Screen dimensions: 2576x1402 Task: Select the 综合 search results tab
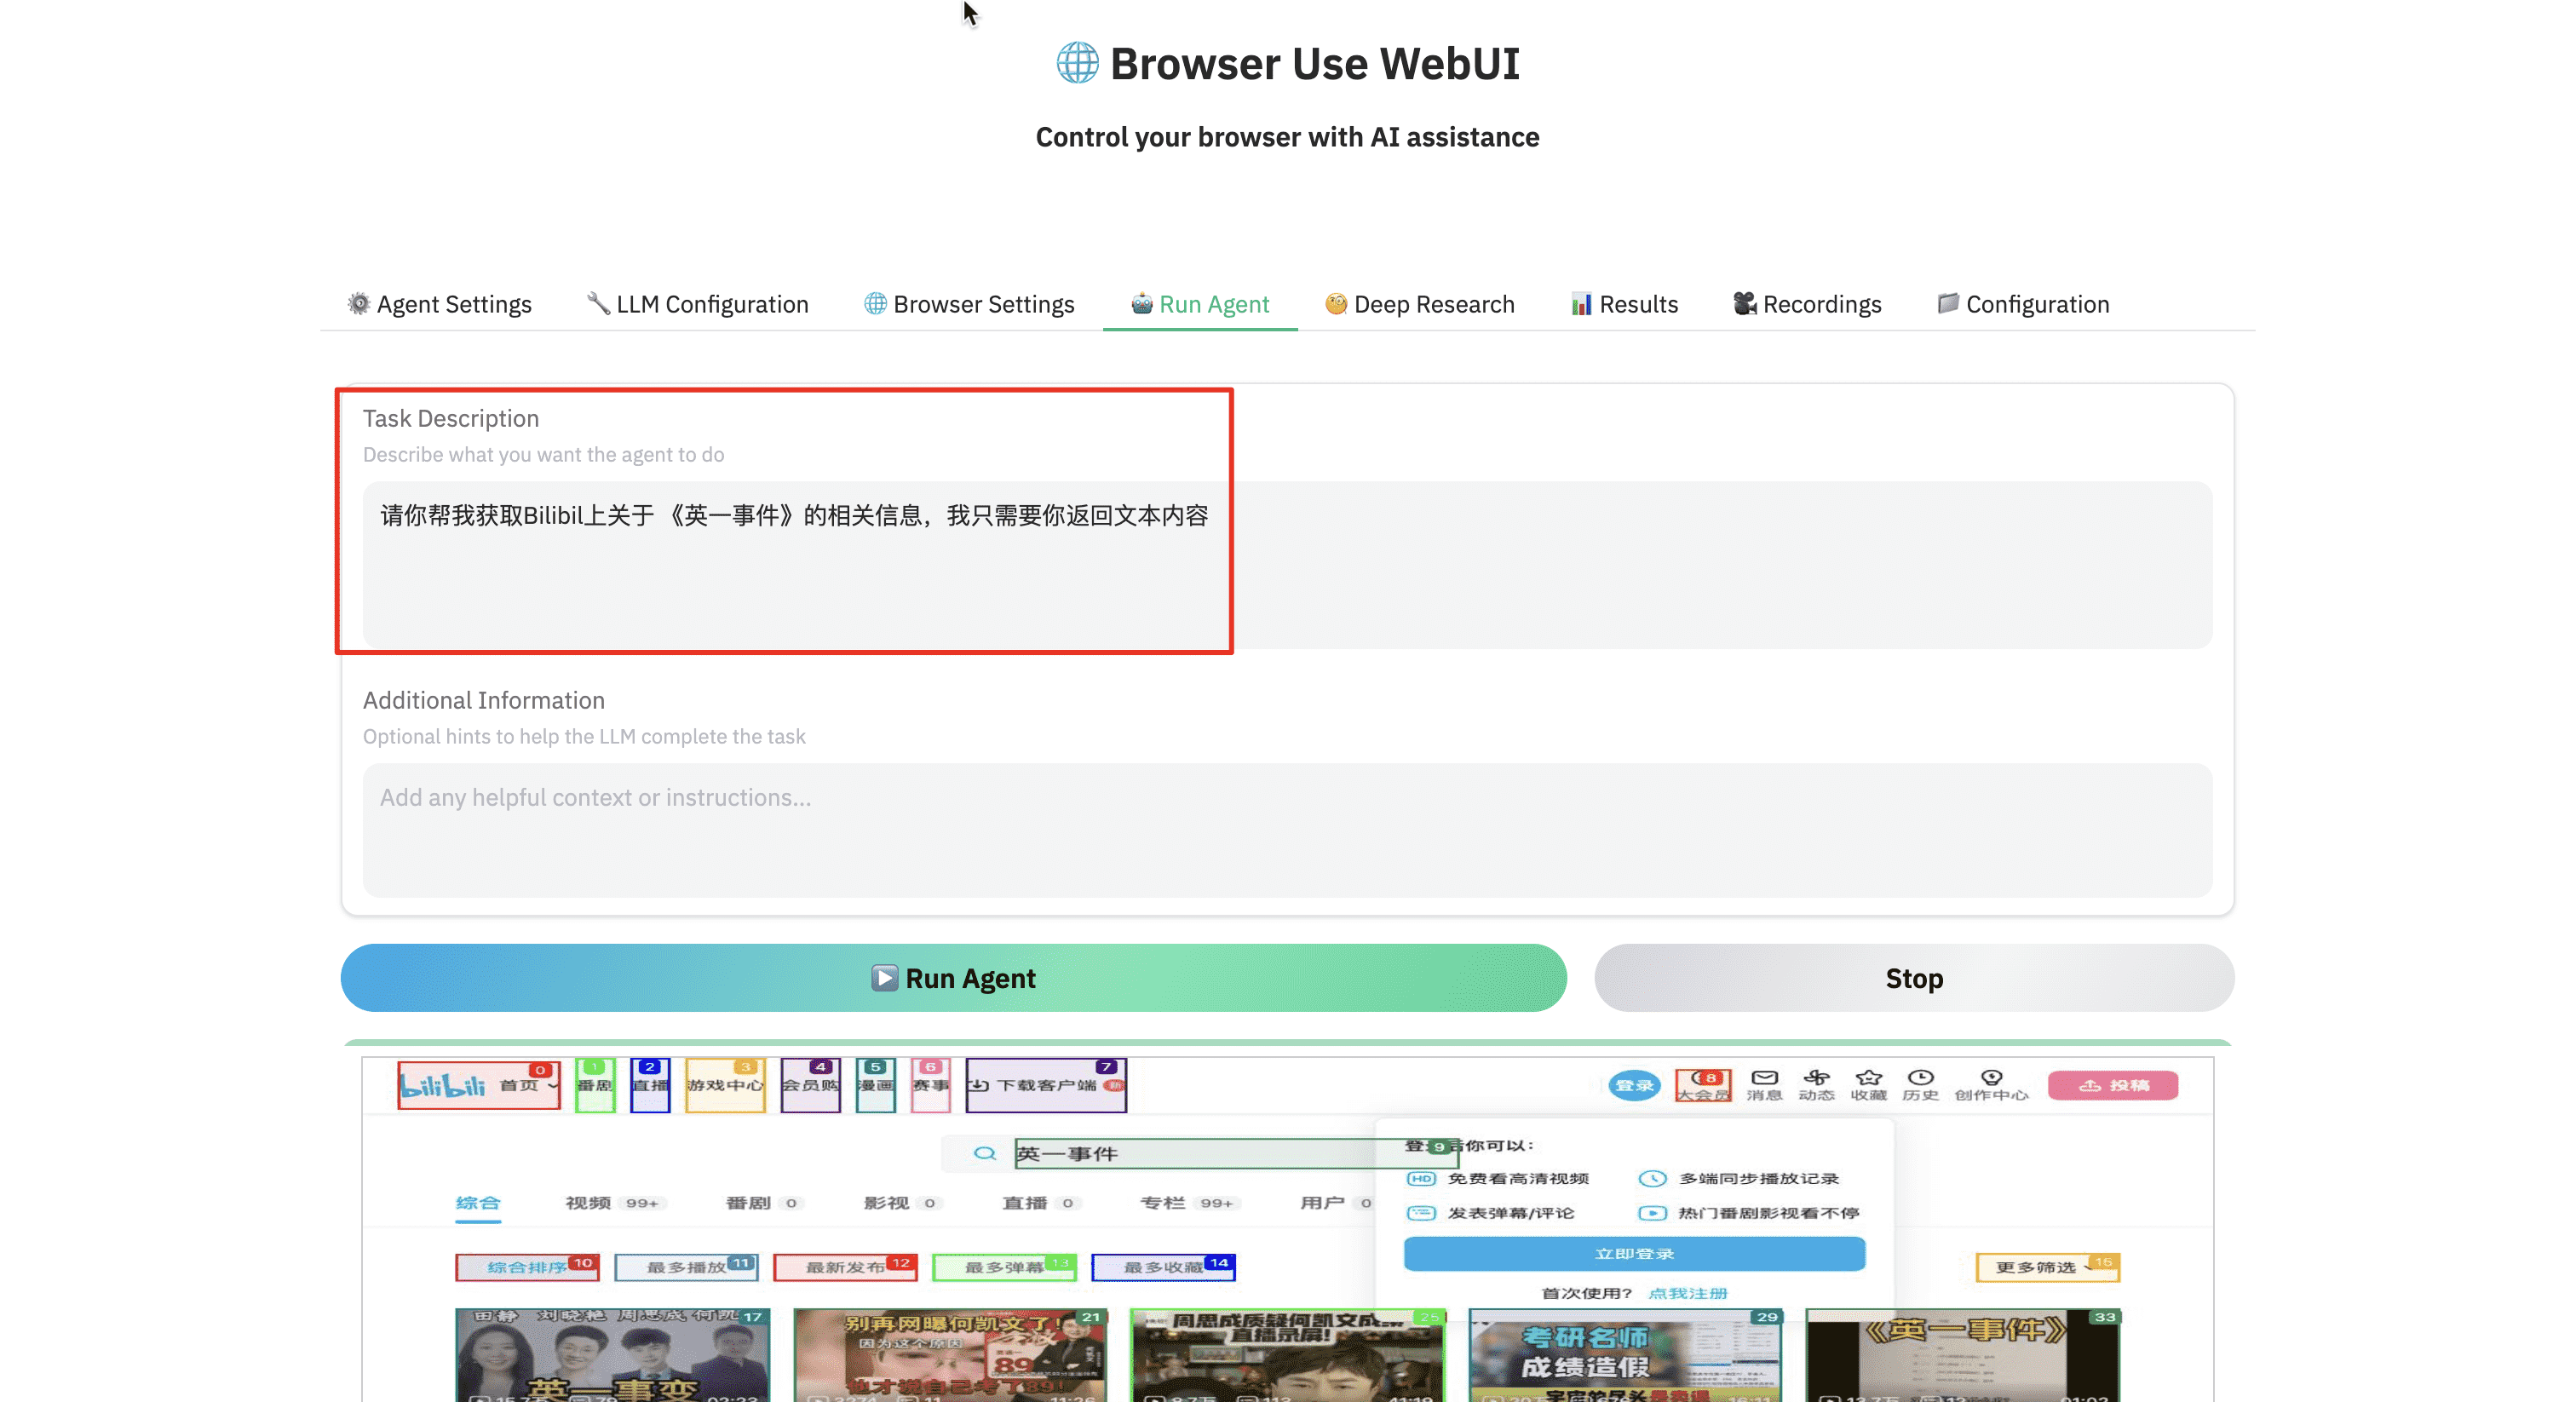[x=478, y=1203]
